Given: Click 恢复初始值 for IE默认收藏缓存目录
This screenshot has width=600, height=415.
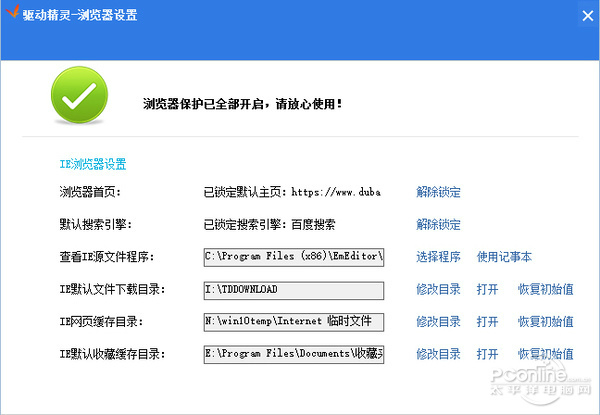Looking at the screenshot, I should tap(546, 354).
